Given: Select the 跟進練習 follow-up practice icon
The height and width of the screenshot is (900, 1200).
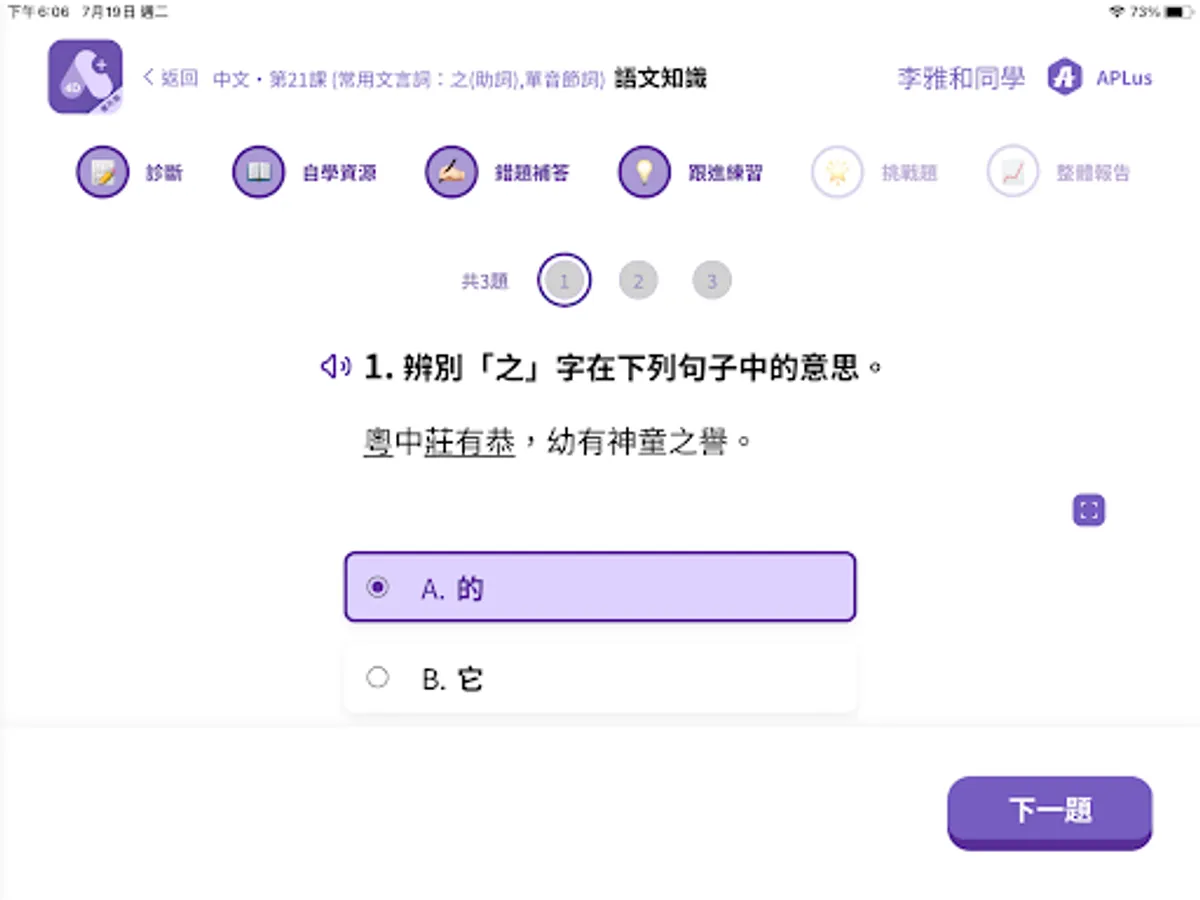Looking at the screenshot, I should 643,171.
